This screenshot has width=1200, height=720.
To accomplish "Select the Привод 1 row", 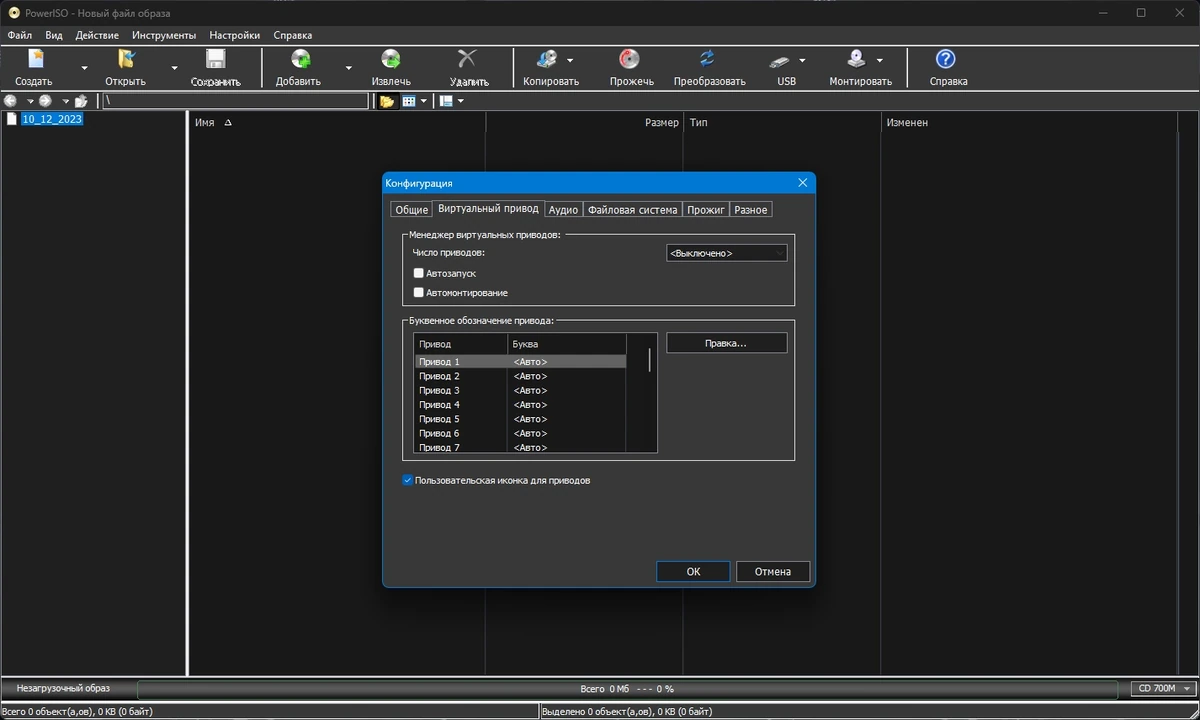I will (x=520, y=361).
